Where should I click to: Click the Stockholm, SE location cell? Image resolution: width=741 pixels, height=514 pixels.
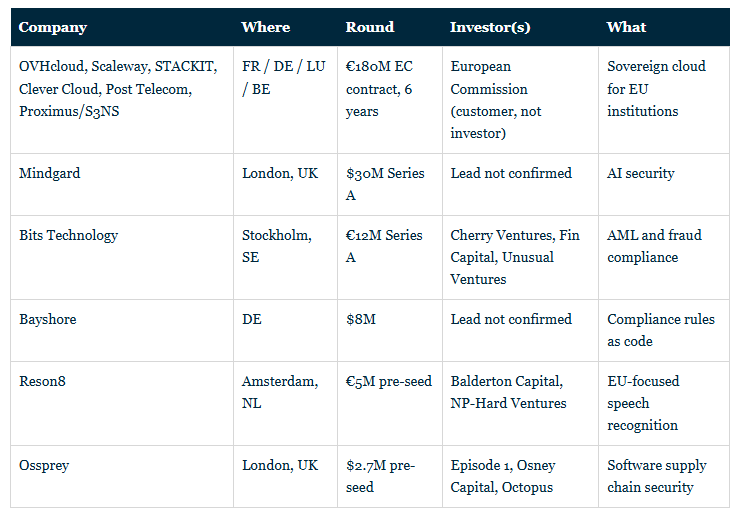(x=285, y=257)
